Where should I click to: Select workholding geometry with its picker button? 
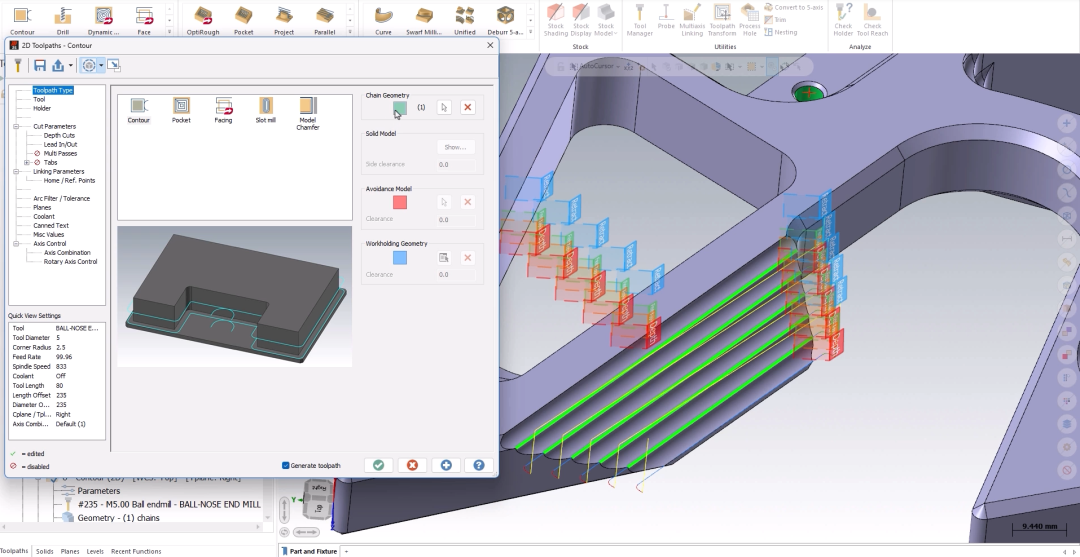(444, 258)
